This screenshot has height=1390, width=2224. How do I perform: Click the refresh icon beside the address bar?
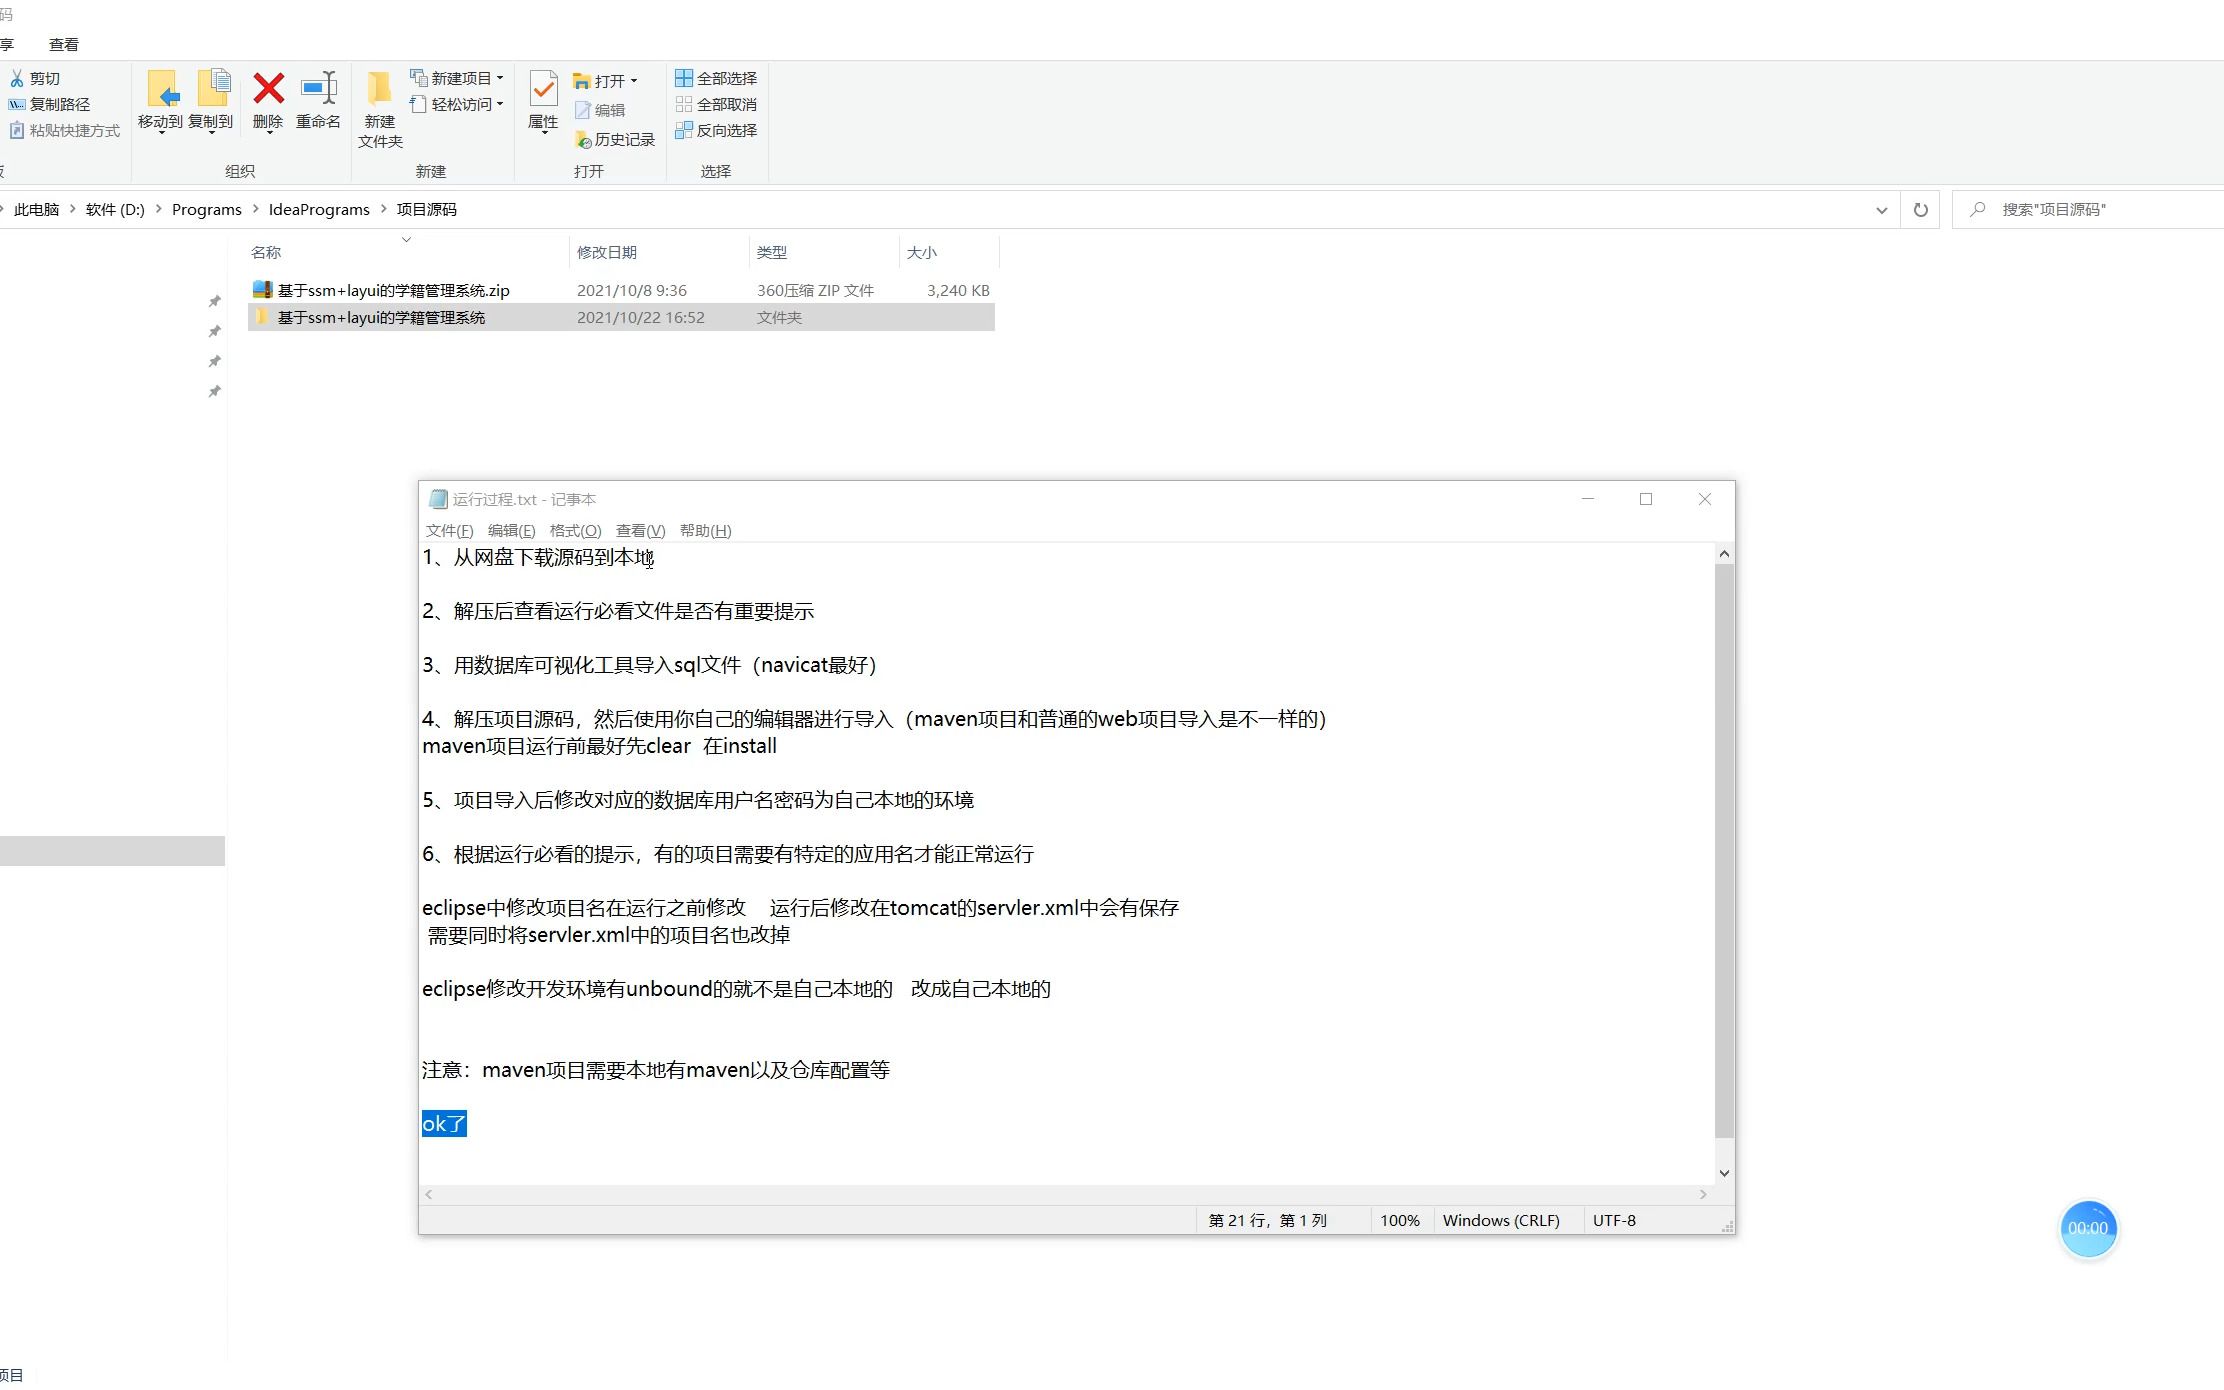coord(1920,209)
